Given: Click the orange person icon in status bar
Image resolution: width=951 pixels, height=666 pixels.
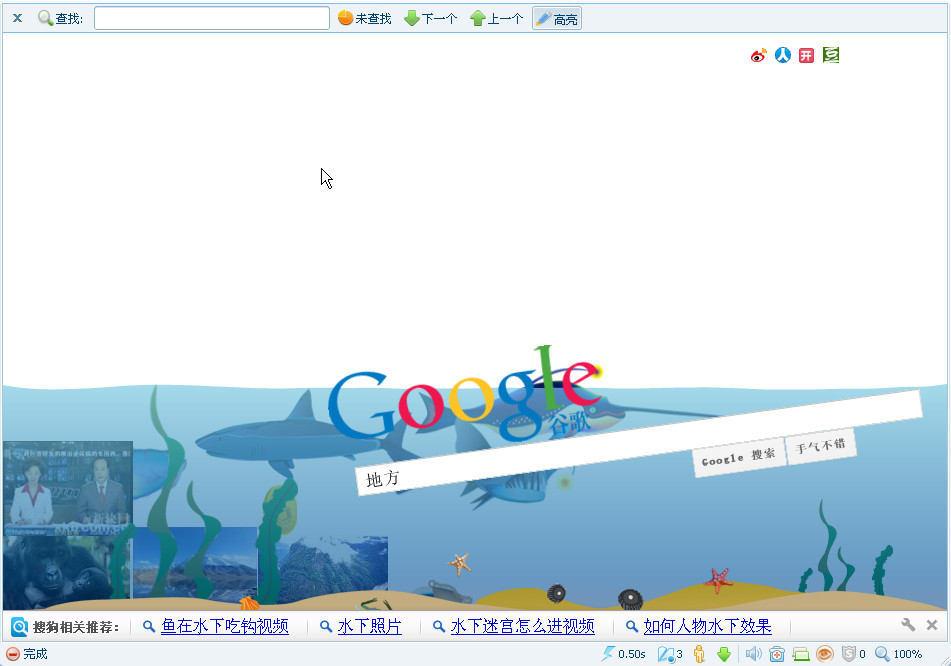Looking at the screenshot, I should (699, 654).
